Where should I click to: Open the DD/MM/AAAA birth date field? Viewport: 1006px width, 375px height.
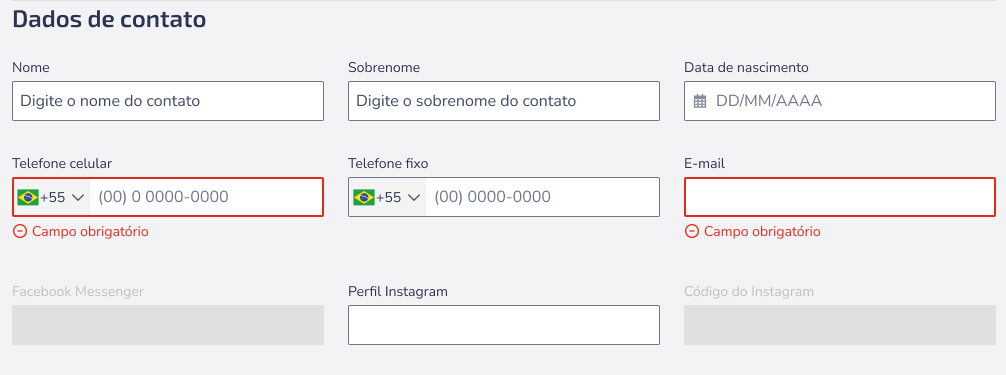(x=840, y=101)
